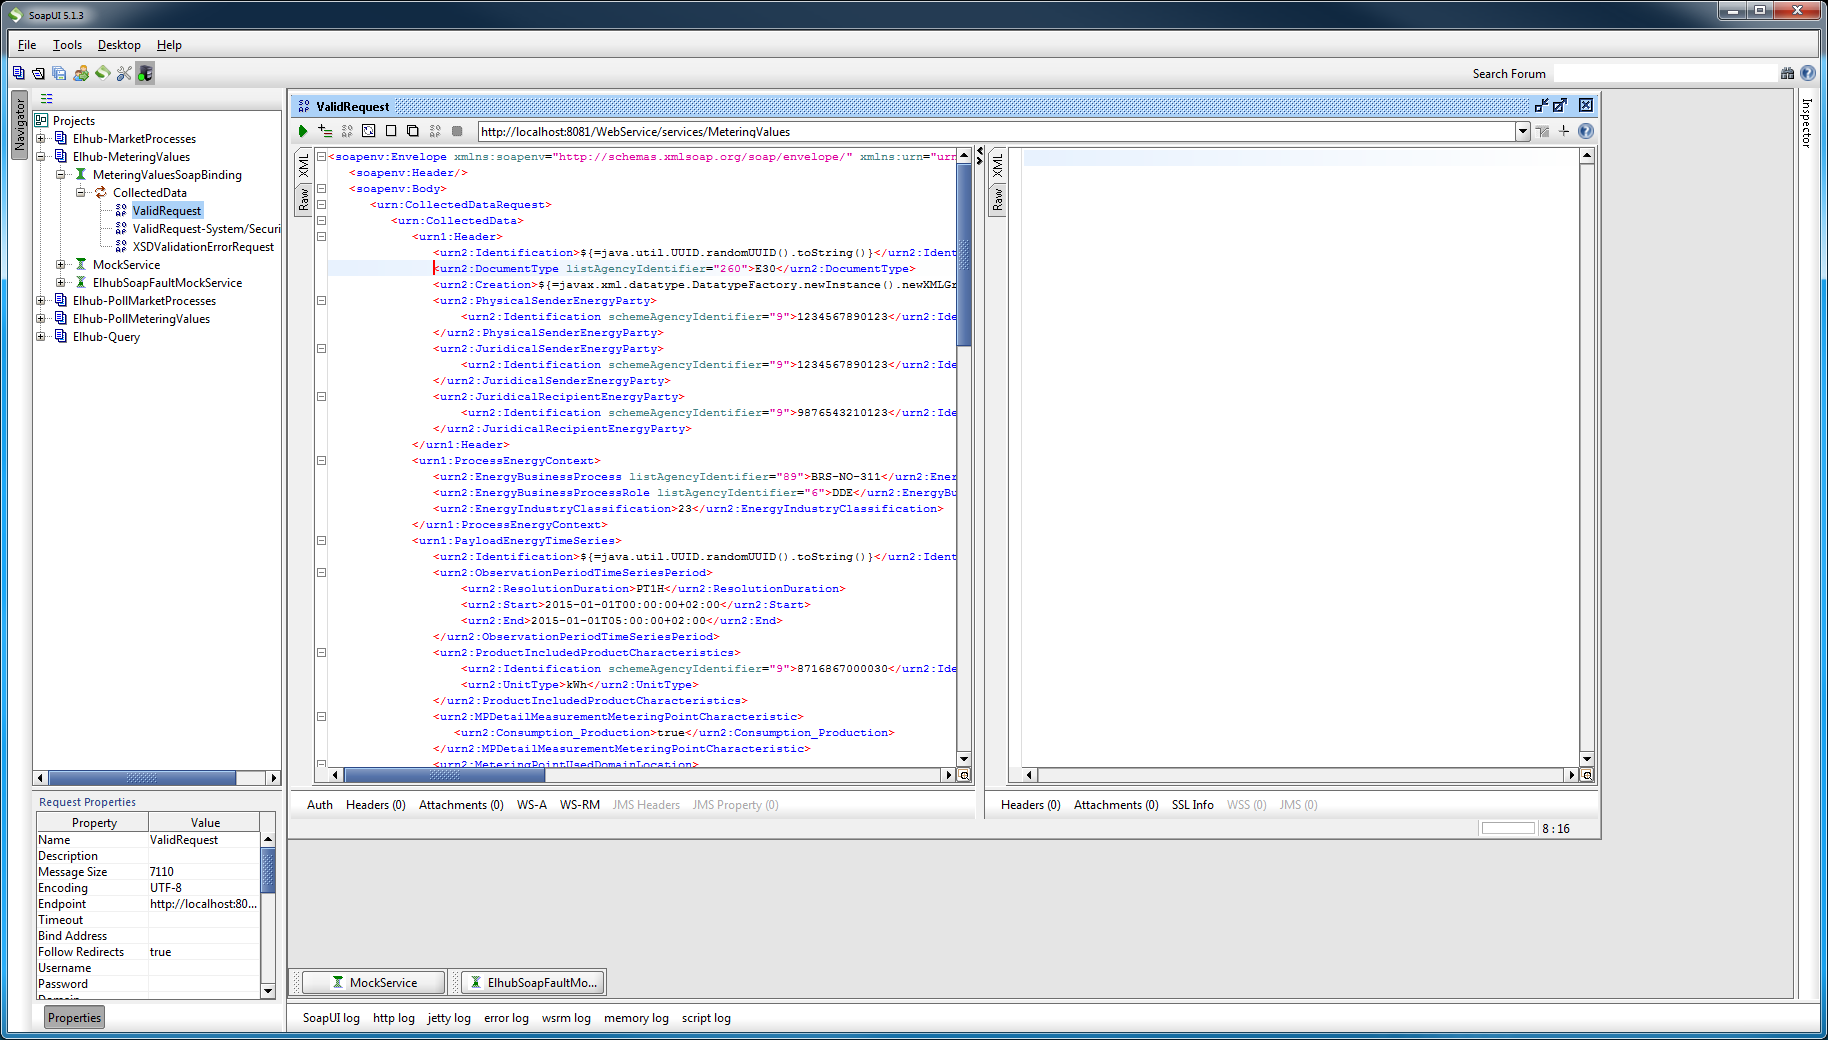Screen dimensions: 1828x1040
Task: Open SoapUI Preferences wrench icon
Action: coord(124,73)
